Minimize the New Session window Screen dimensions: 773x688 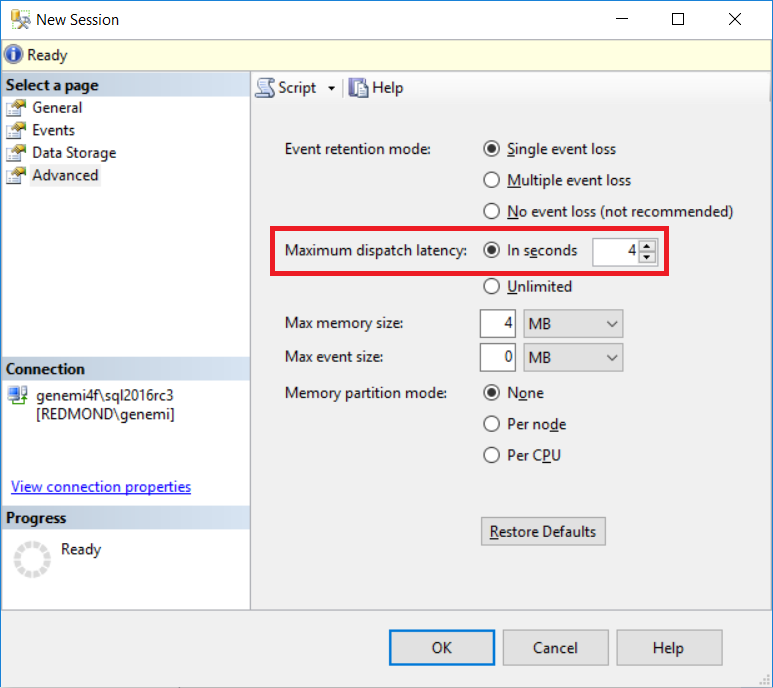coord(622,19)
